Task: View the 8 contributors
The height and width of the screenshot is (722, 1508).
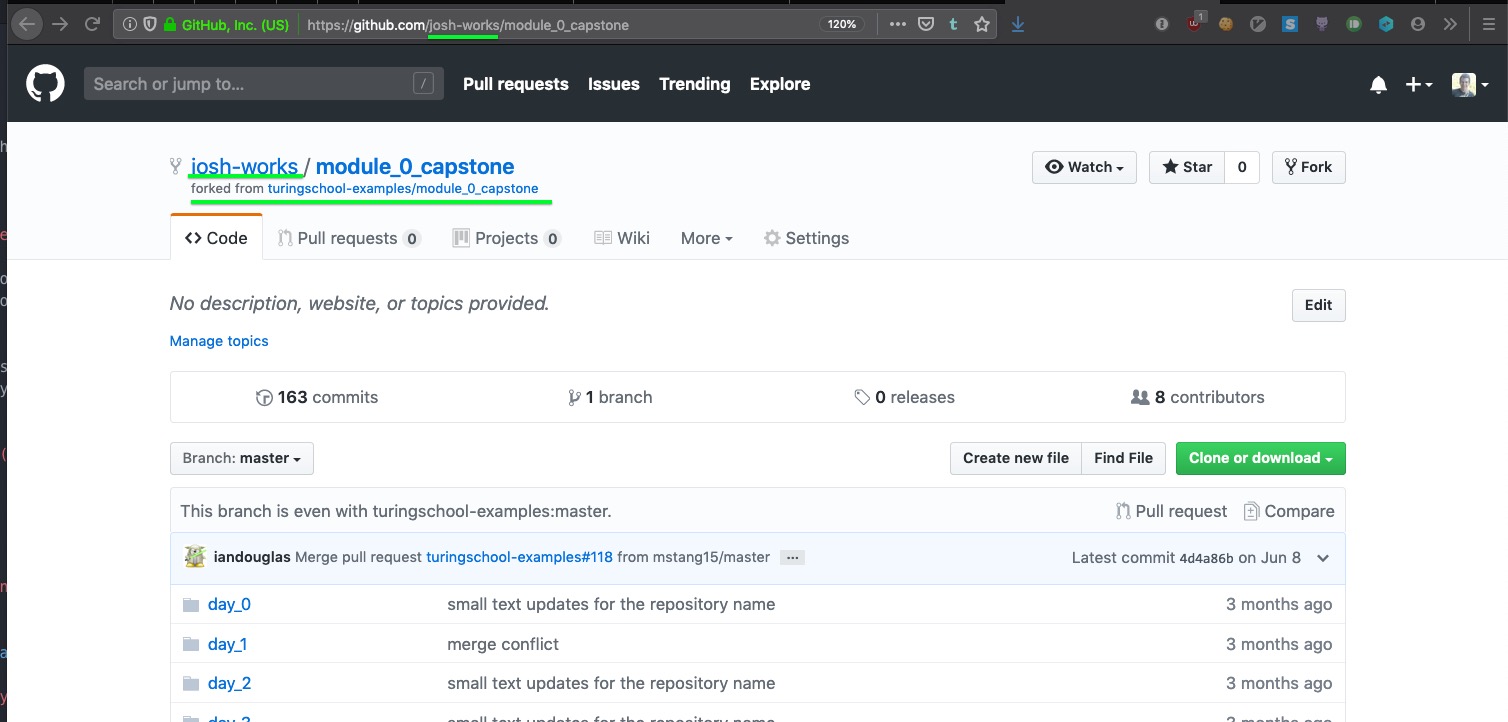Action: point(1197,397)
